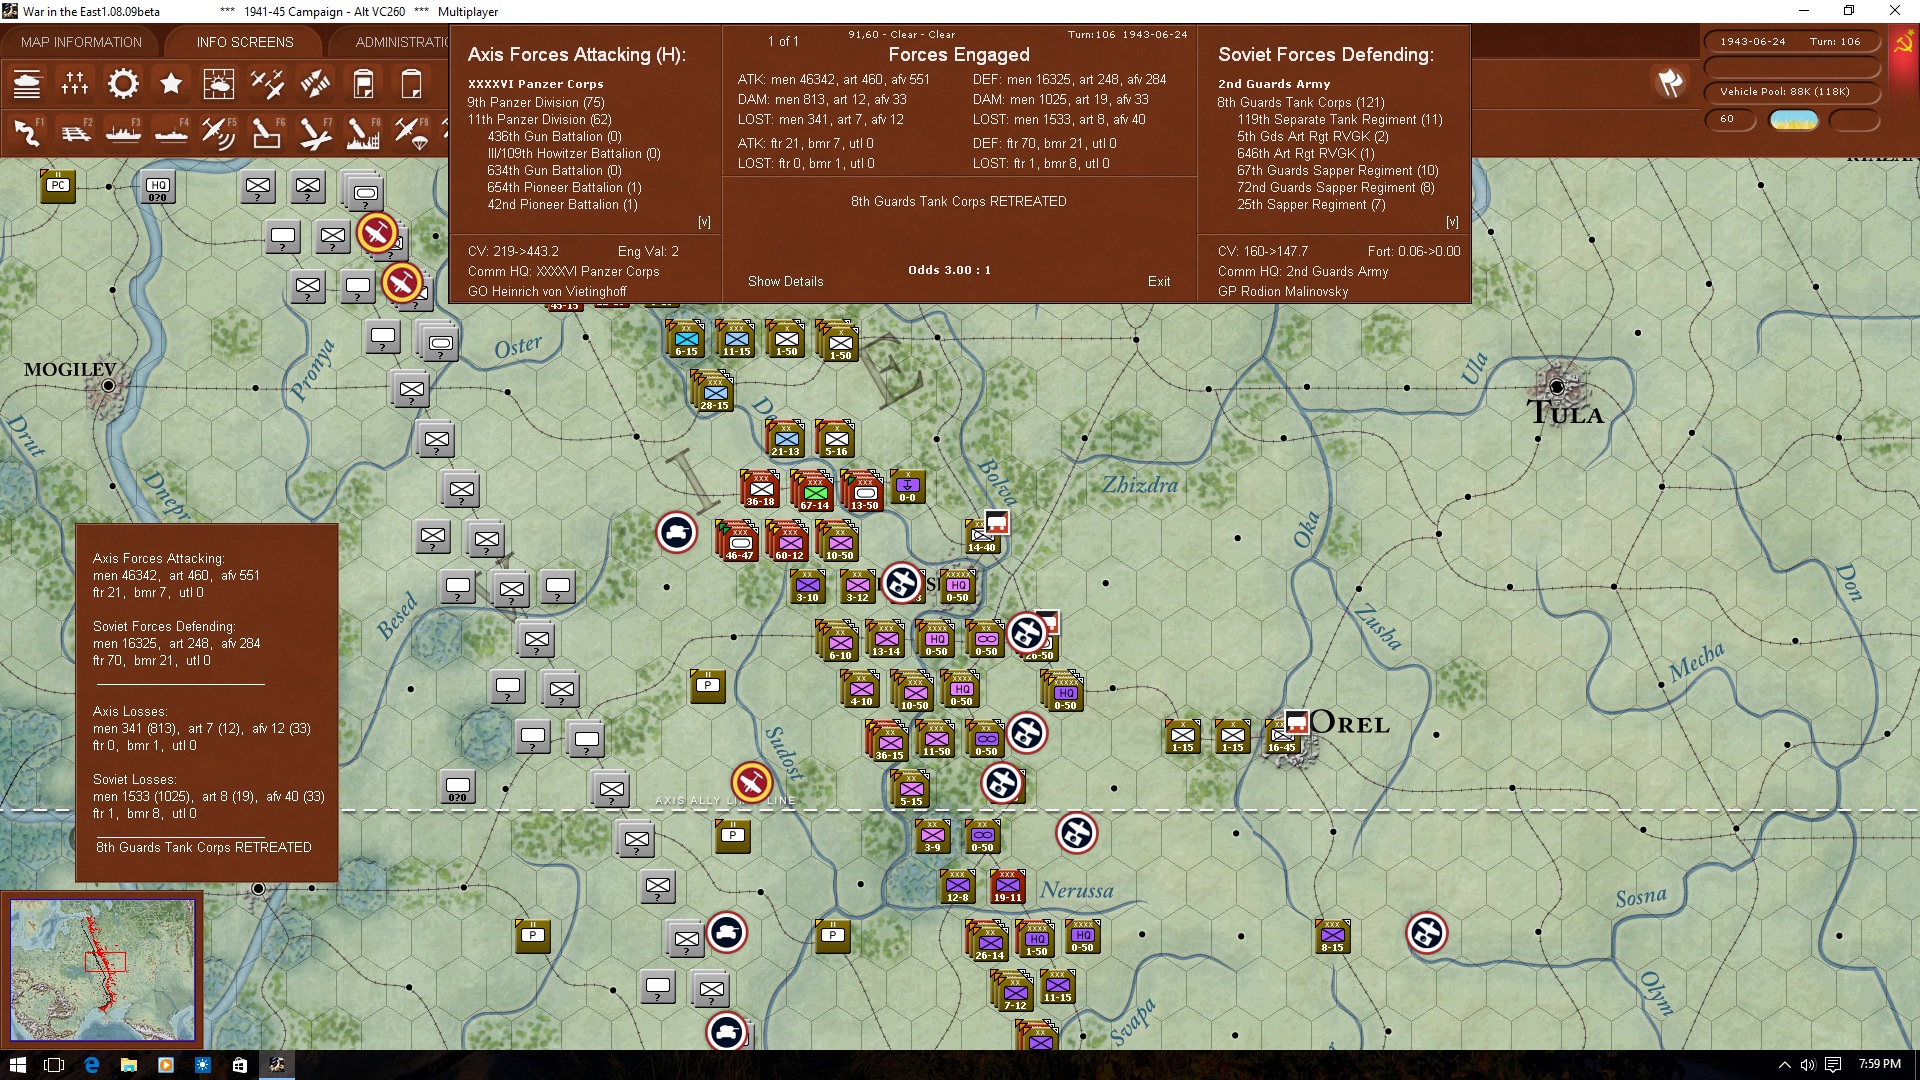Viewport: 1920px width, 1080px height.
Task: Select F3 naval transport ship mode
Action: [123, 132]
